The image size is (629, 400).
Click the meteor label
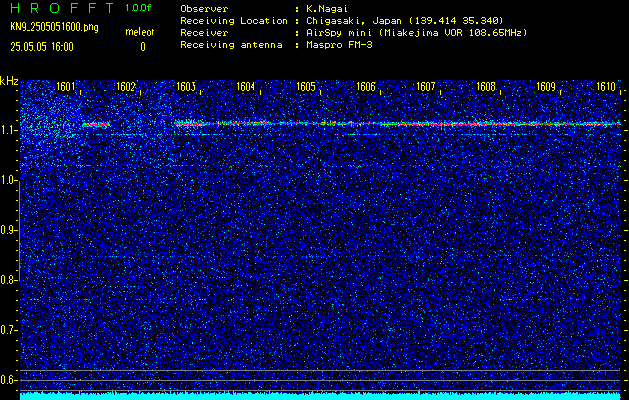pyautogui.click(x=140, y=32)
